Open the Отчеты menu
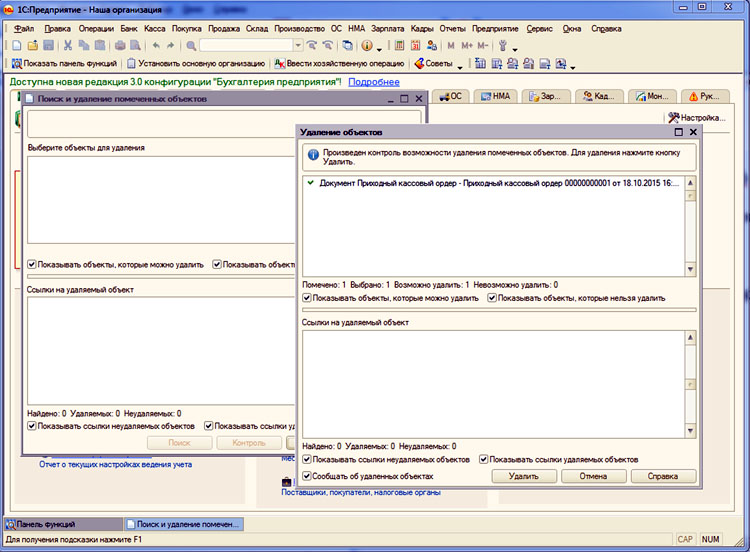Image resolution: width=750 pixels, height=552 pixels. coord(452,29)
